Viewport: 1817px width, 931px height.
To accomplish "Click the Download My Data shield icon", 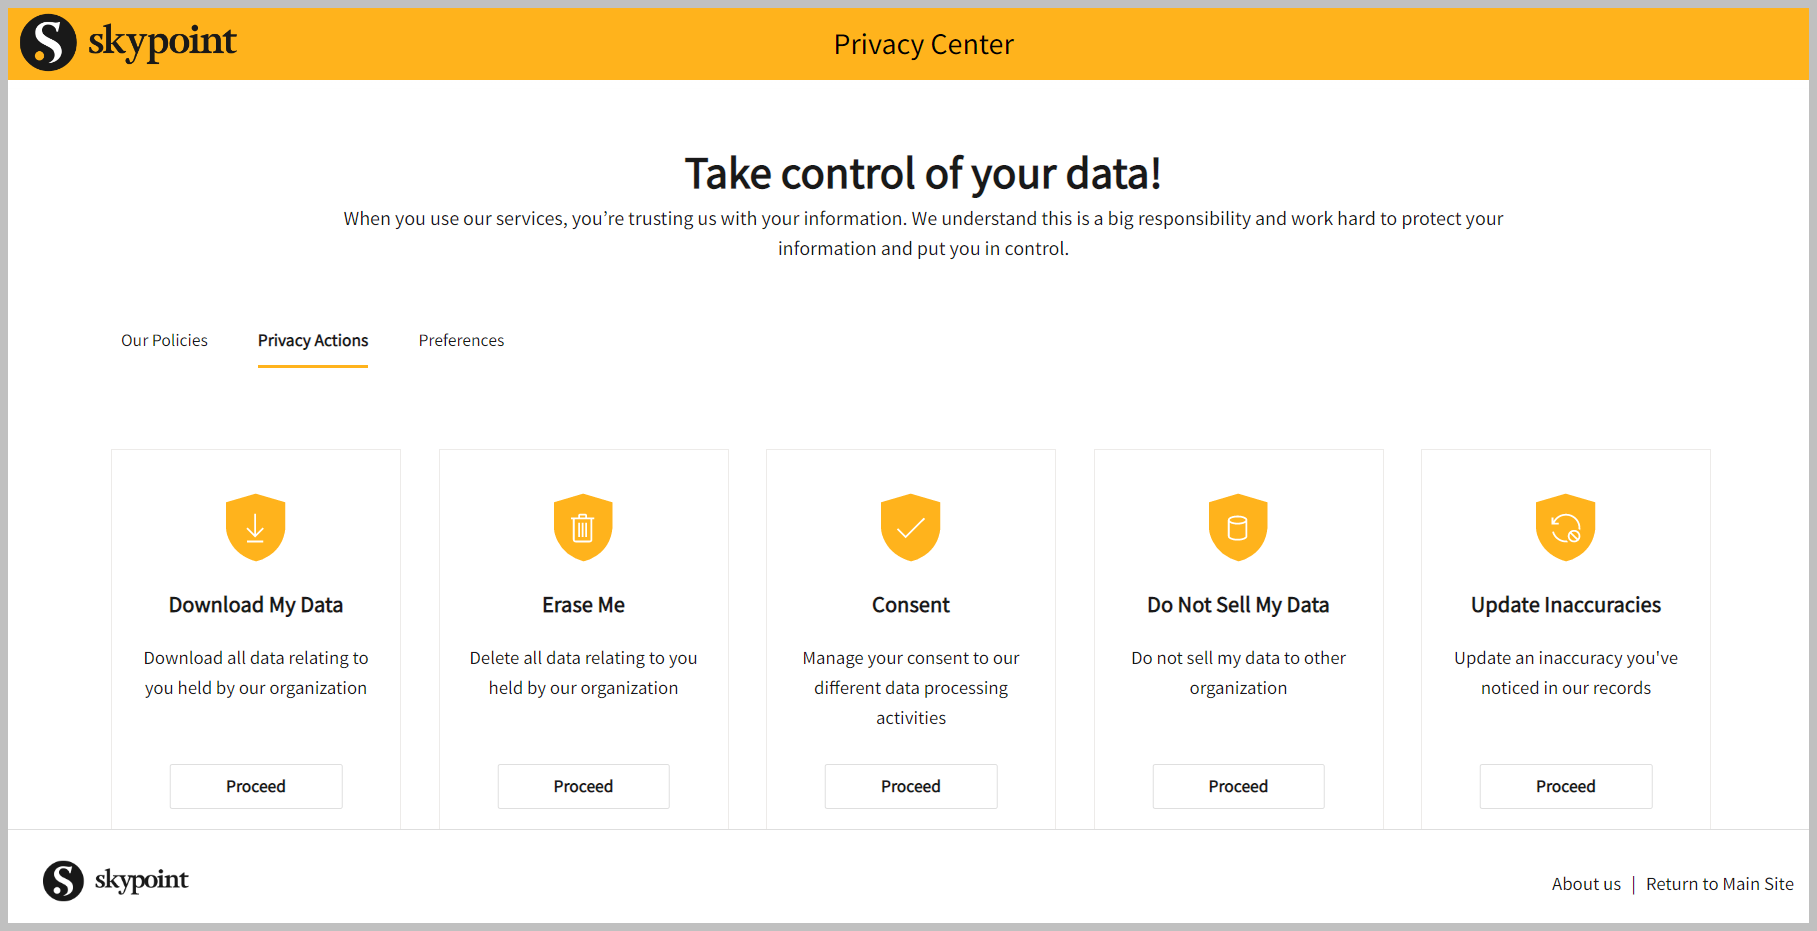I will pyautogui.click(x=256, y=527).
